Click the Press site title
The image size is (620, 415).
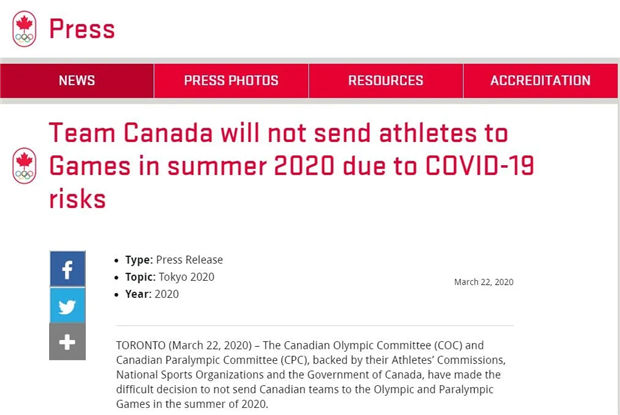click(82, 29)
